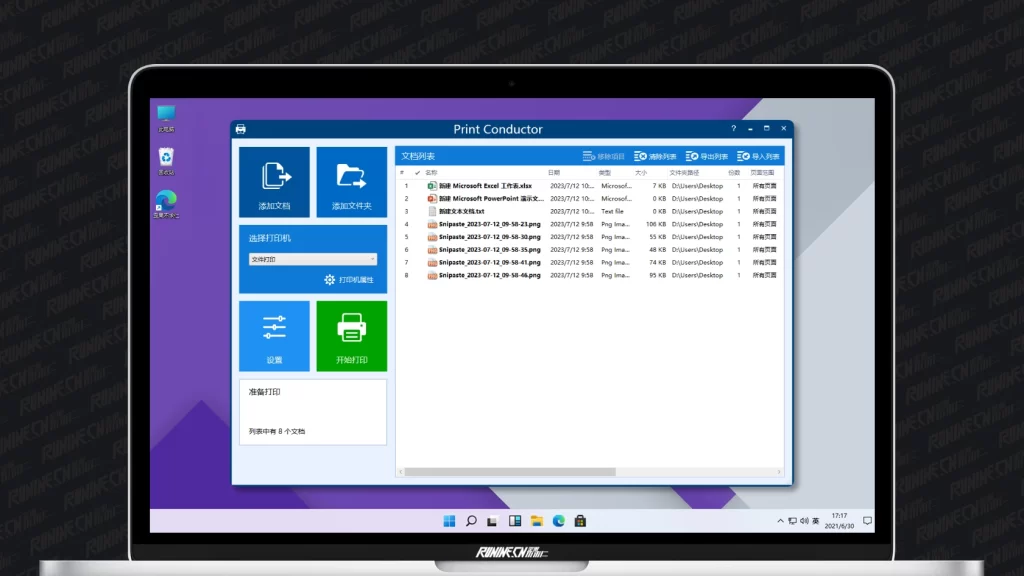Screen dimensions: 1024x576
Task: Click the Import List (导入列表) toolbar icon
Action: (743, 157)
